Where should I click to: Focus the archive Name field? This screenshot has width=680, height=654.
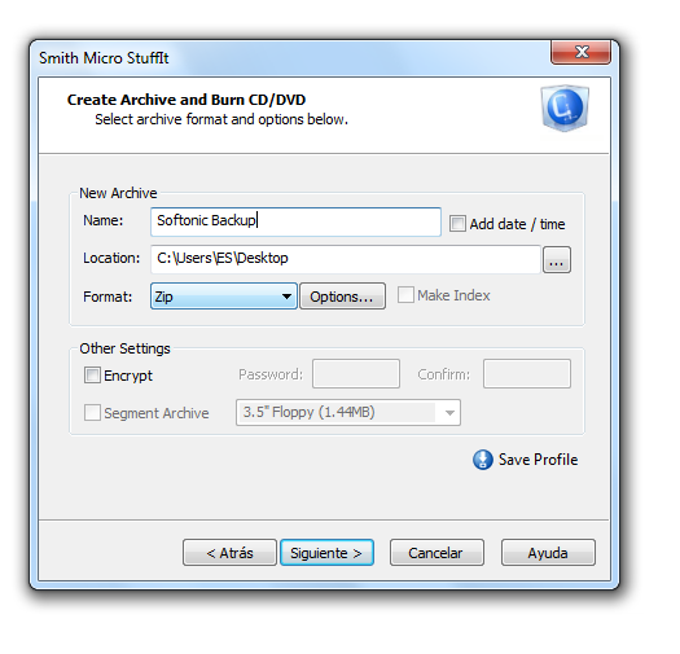(296, 222)
